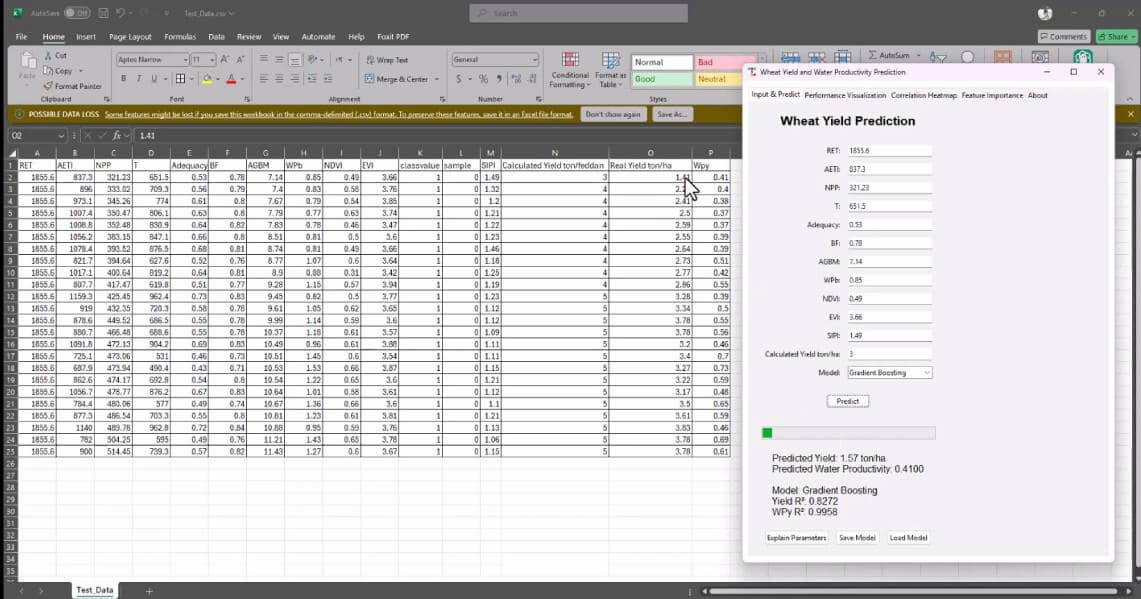Click the NDVI input field

point(889,298)
